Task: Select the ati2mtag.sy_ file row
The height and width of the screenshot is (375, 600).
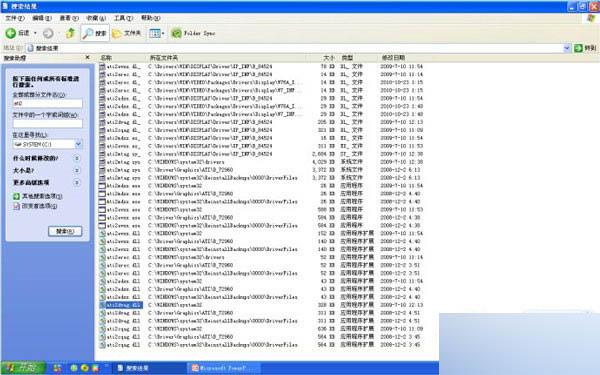Action: pos(124,154)
